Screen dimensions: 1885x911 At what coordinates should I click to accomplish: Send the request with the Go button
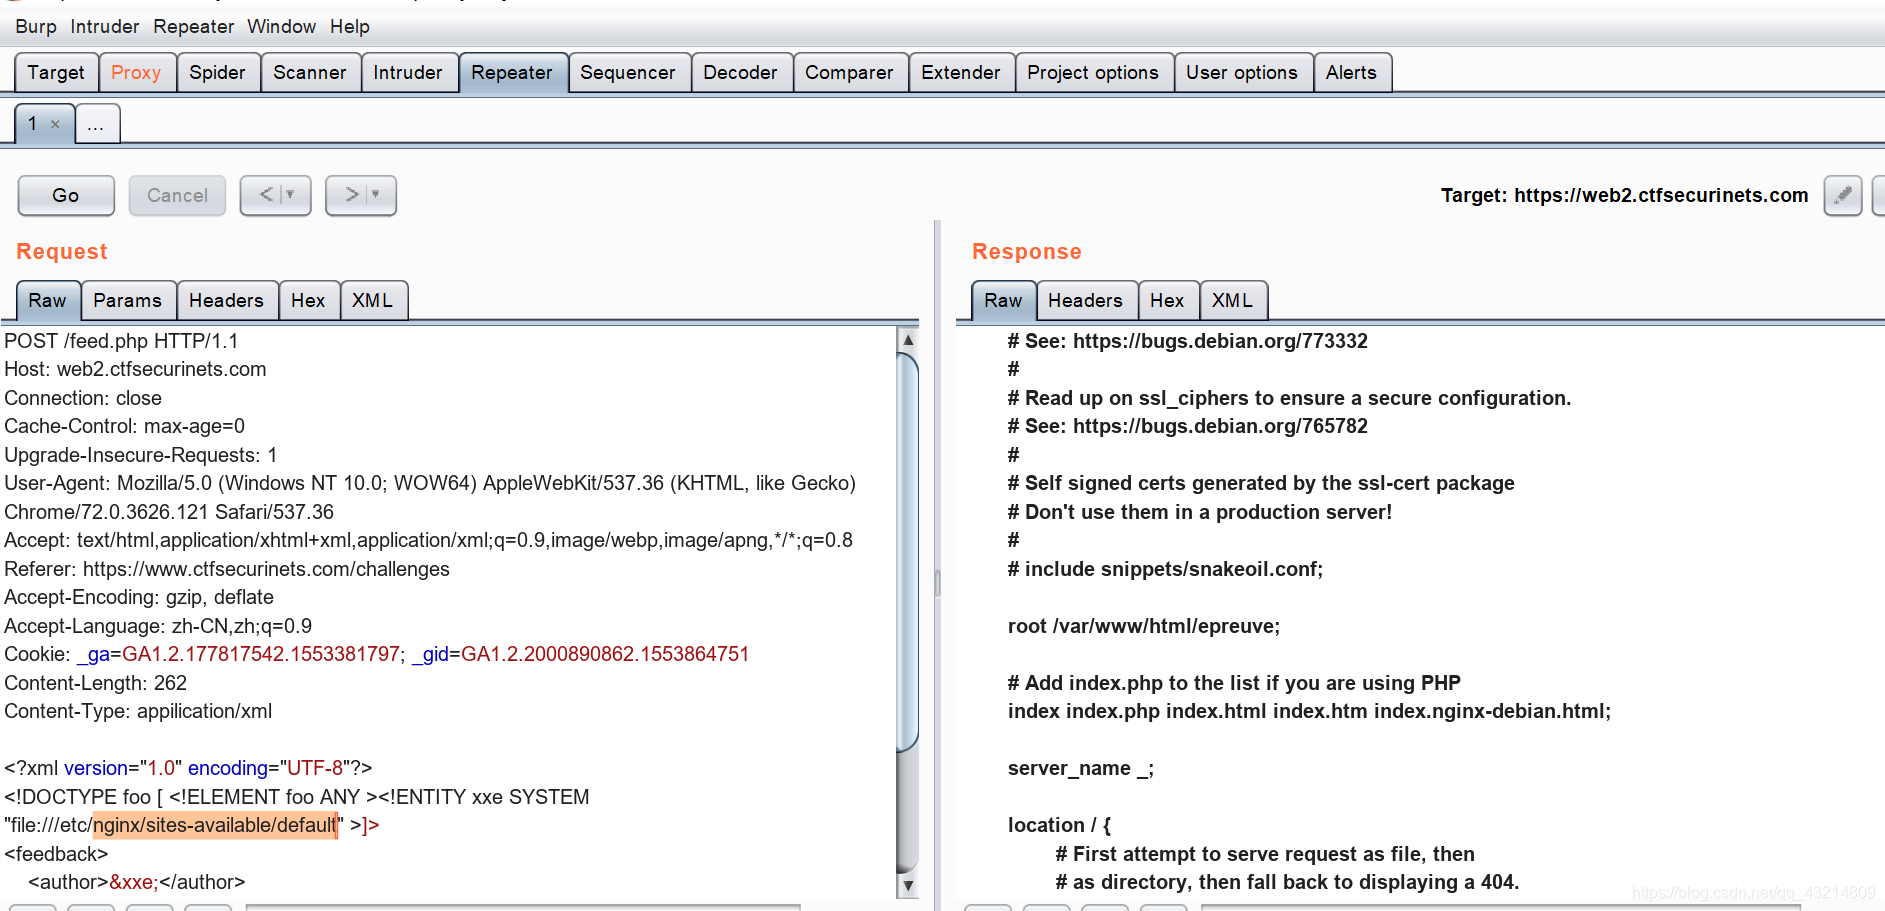click(66, 195)
